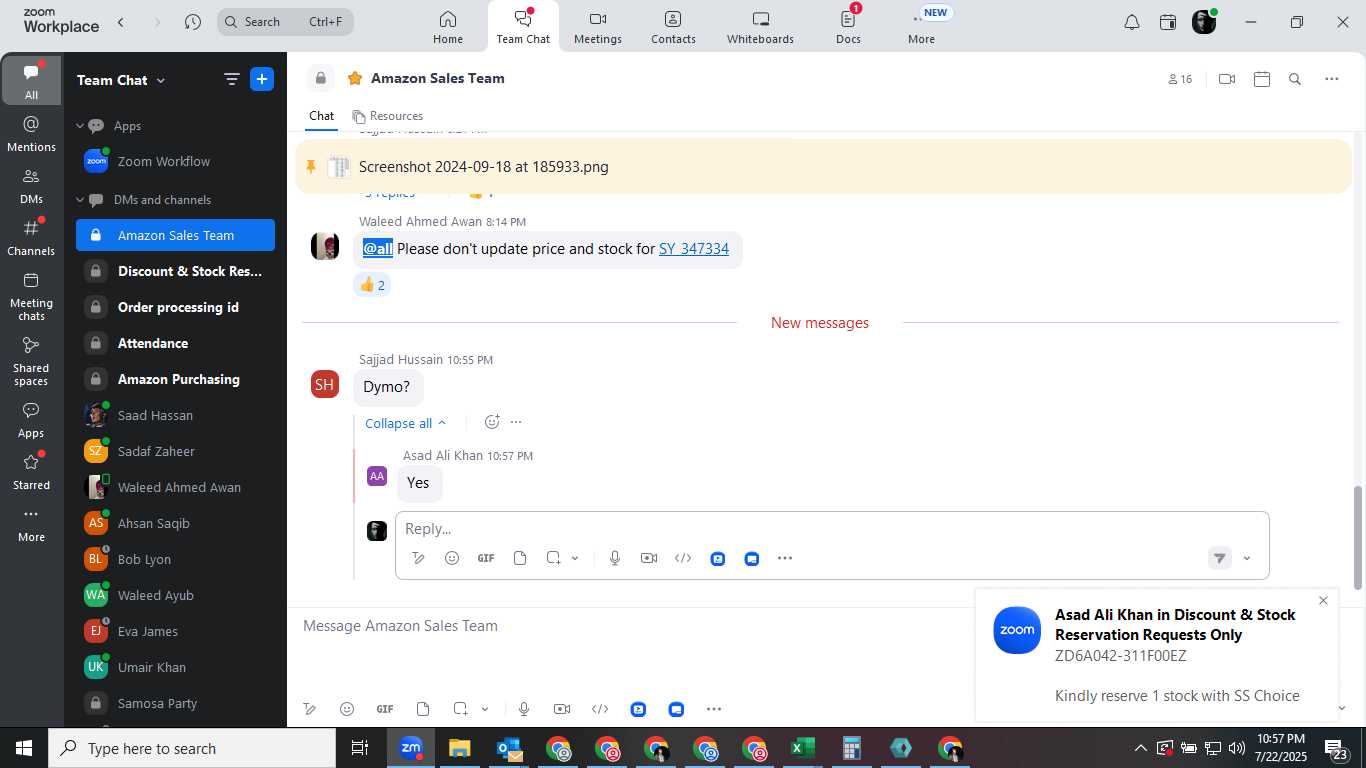Open the schedule icon in channel header

pyautogui.click(x=1262, y=79)
